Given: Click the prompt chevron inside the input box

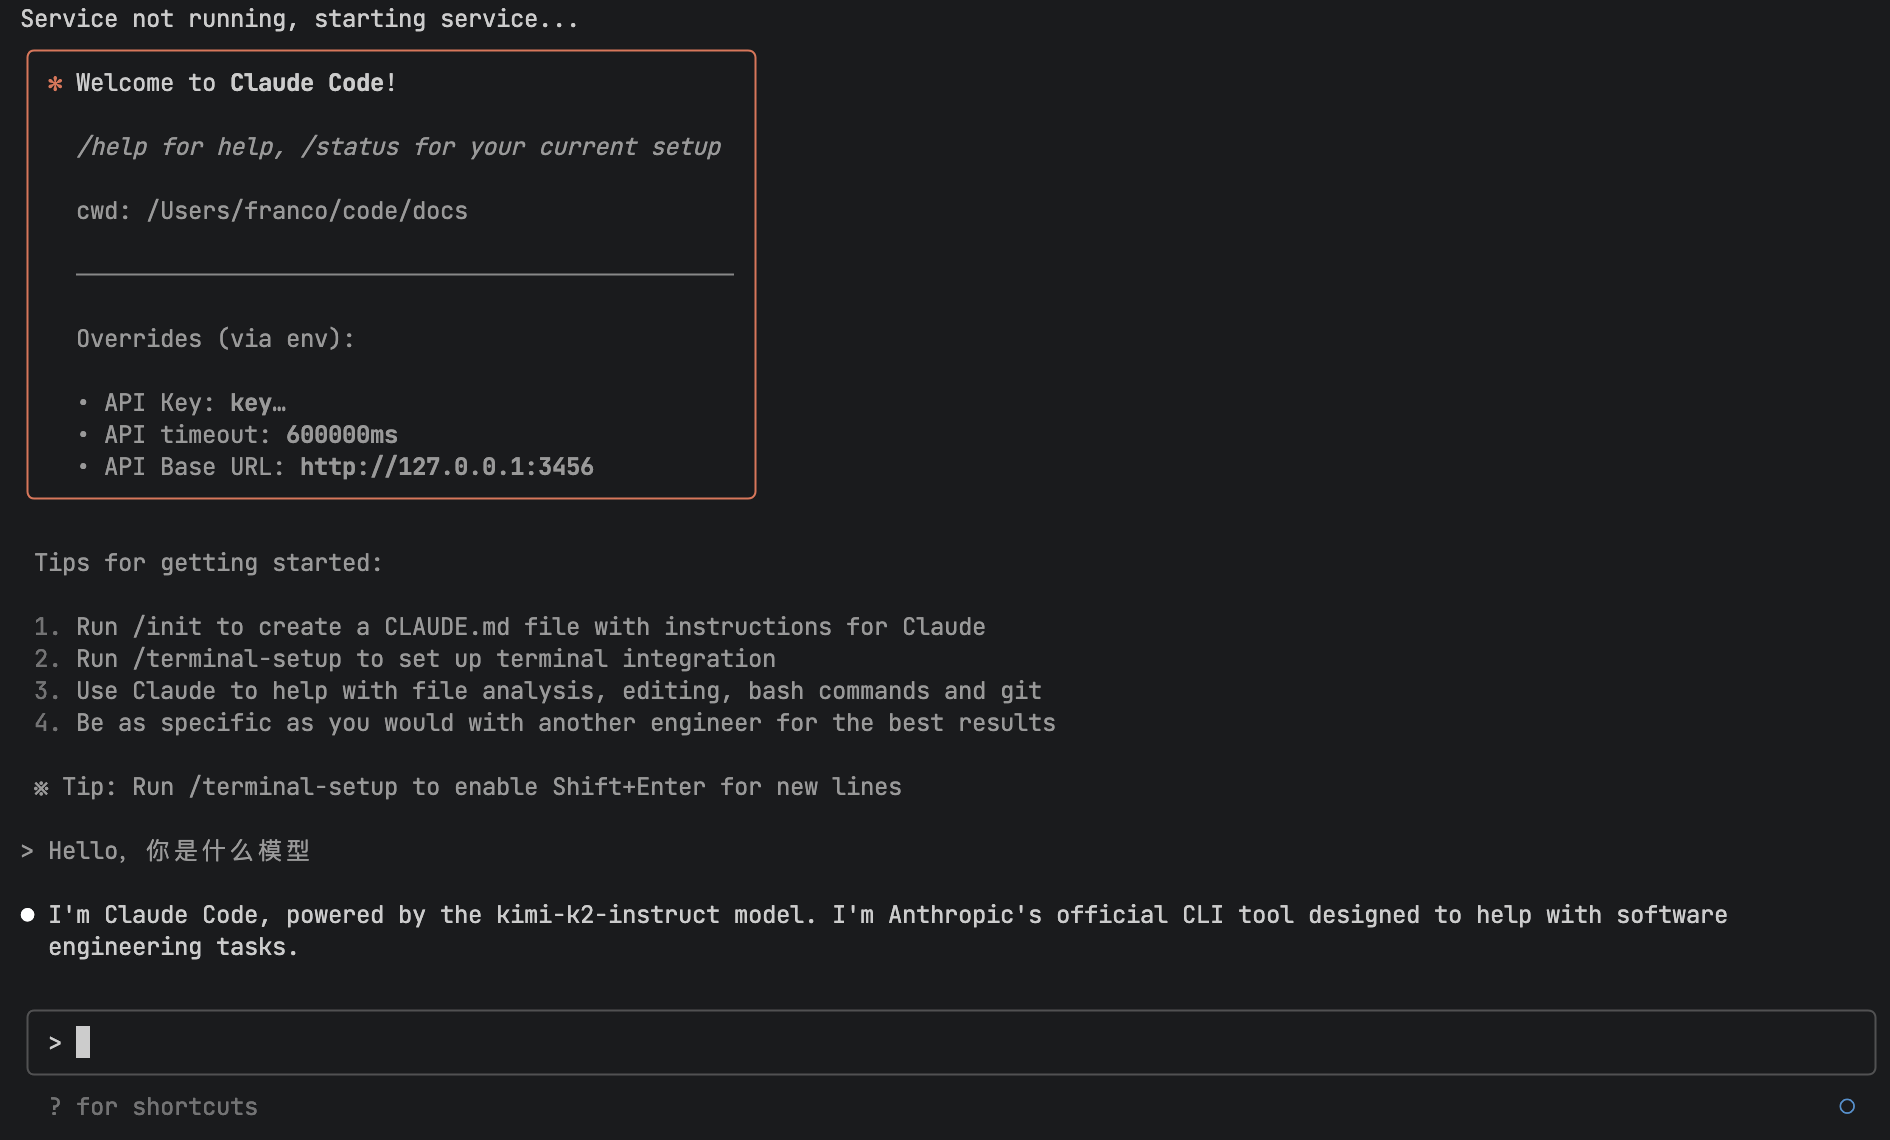Looking at the screenshot, I should [x=55, y=1043].
